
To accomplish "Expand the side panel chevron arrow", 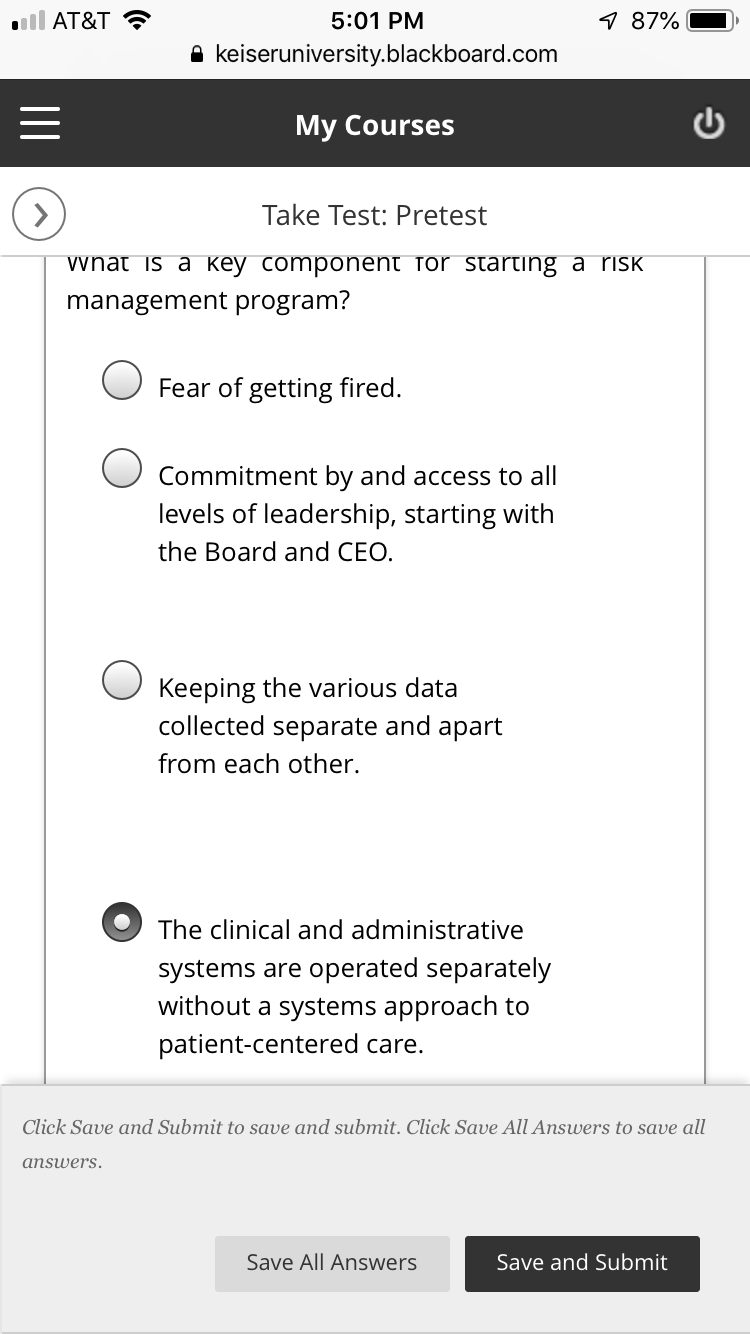I will 39,214.
